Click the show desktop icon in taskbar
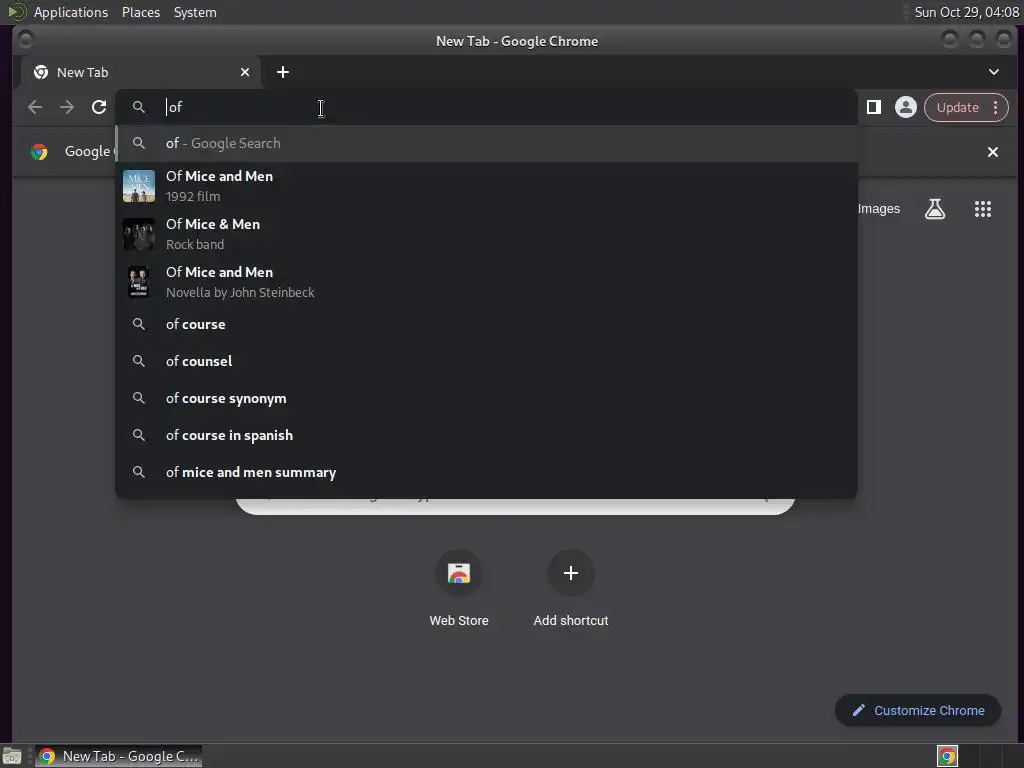 tap(12, 756)
